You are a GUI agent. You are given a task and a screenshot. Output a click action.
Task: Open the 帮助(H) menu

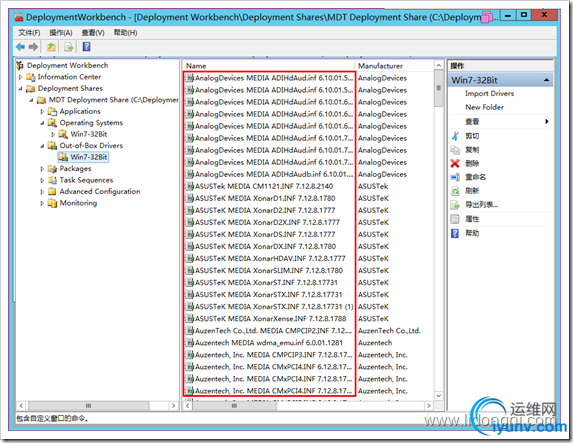pyautogui.click(x=125, y=33)
